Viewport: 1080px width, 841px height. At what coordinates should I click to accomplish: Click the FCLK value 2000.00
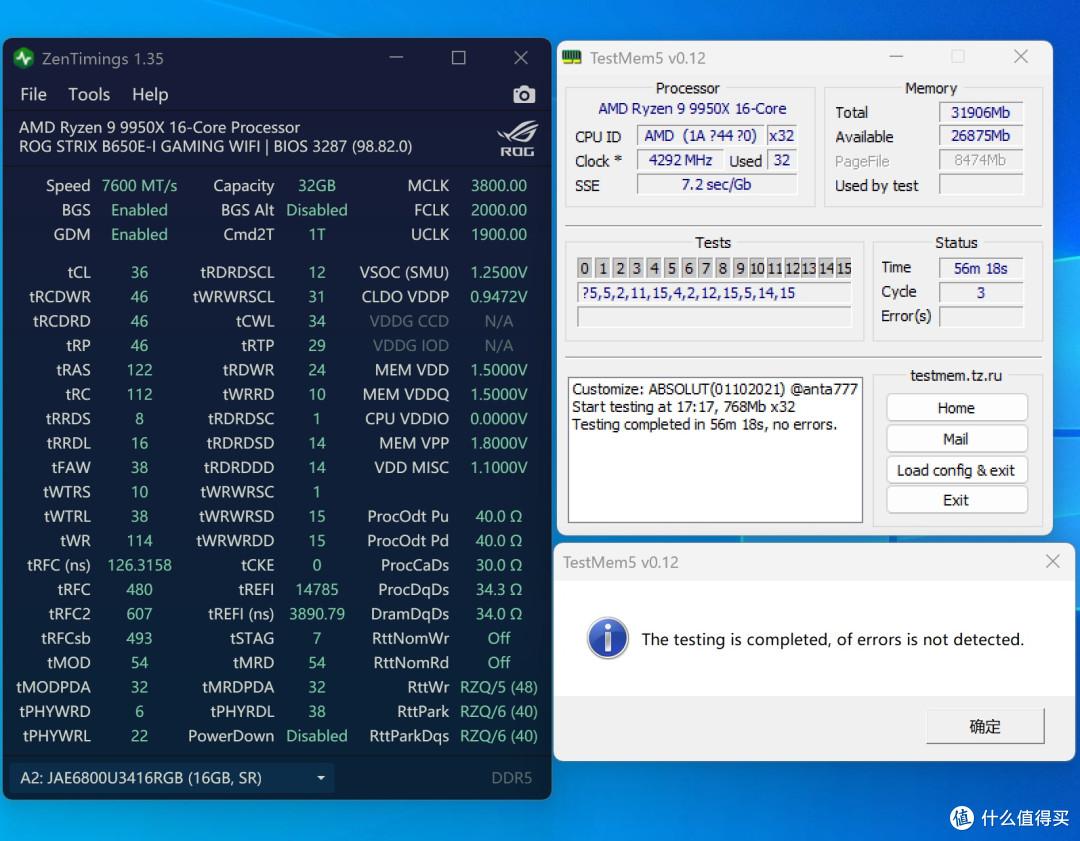pyautogui.click(x=499, y=210)
